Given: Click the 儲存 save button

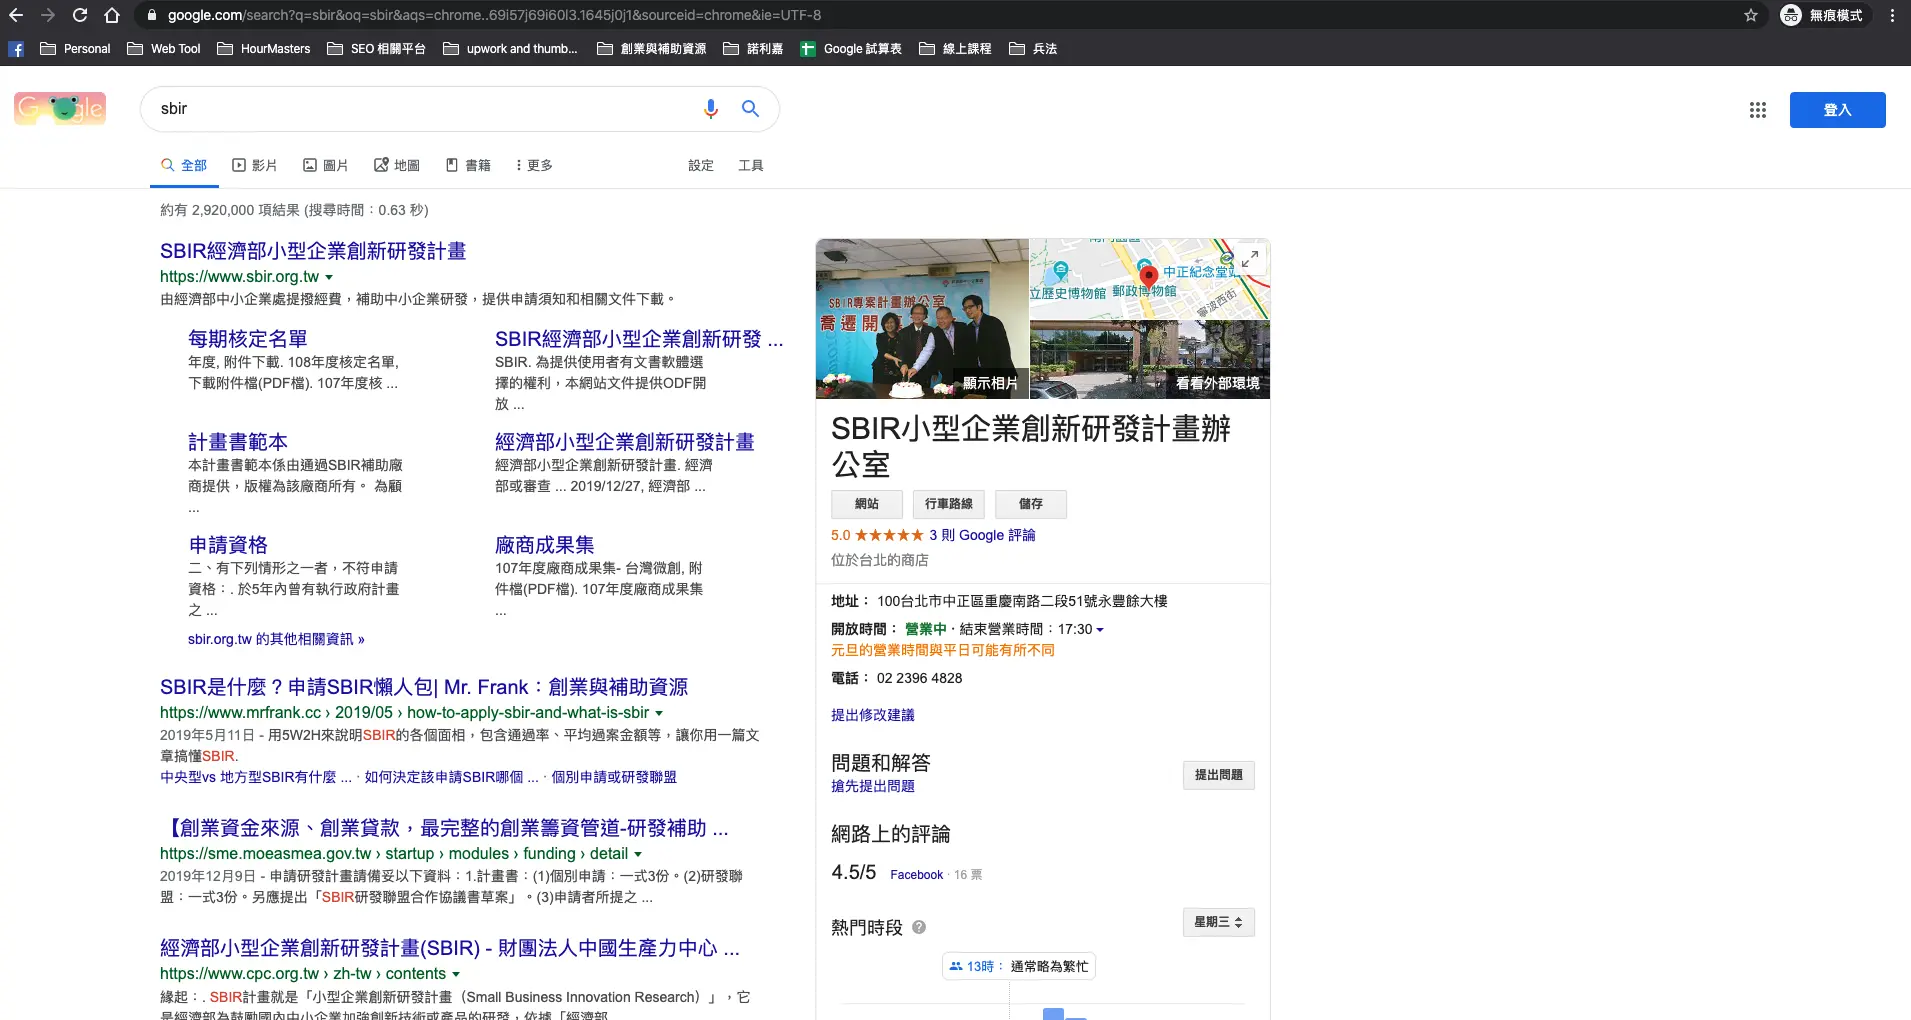Looking at the screenshot, I should [x=1031, y=504].
